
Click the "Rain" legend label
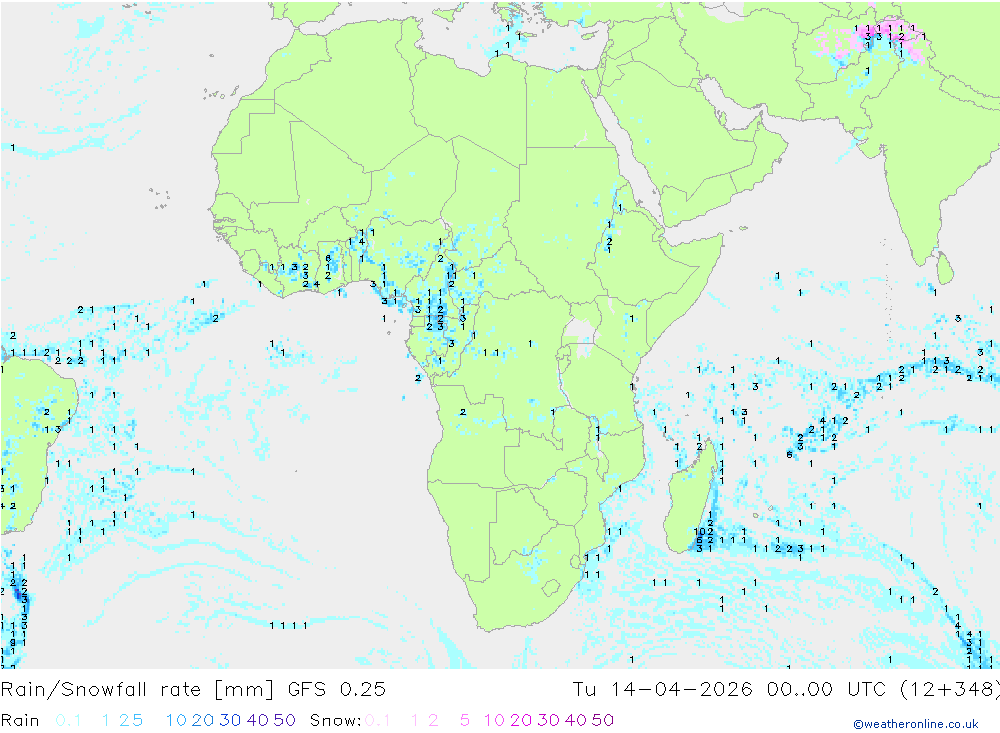(20, 720)
